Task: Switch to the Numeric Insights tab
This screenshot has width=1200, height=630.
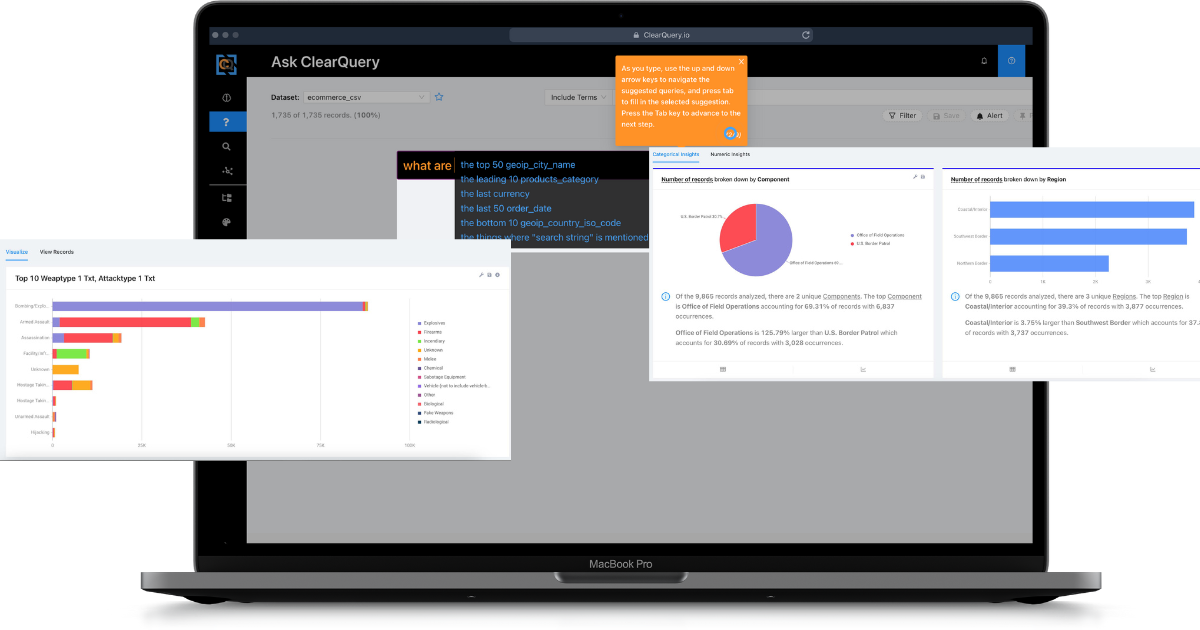Action: pos(729,154)
